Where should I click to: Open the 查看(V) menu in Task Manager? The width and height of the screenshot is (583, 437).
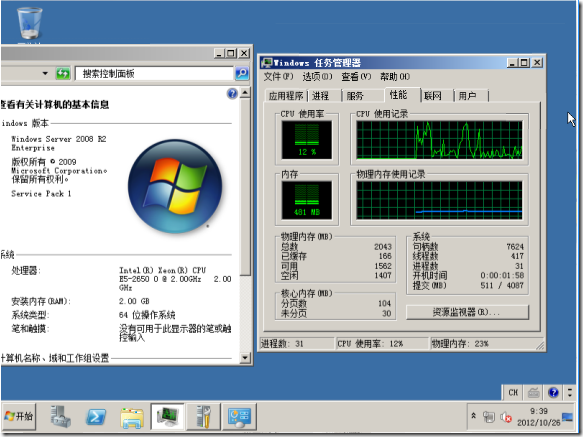click(x=356, y=77)
